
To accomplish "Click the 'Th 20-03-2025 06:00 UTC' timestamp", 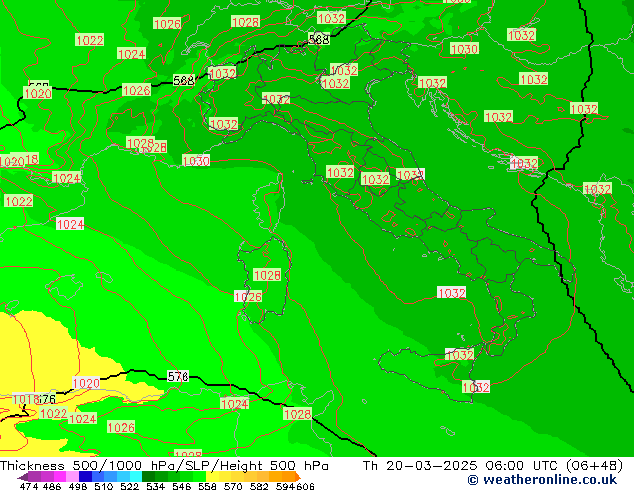I will click(461, 466).
